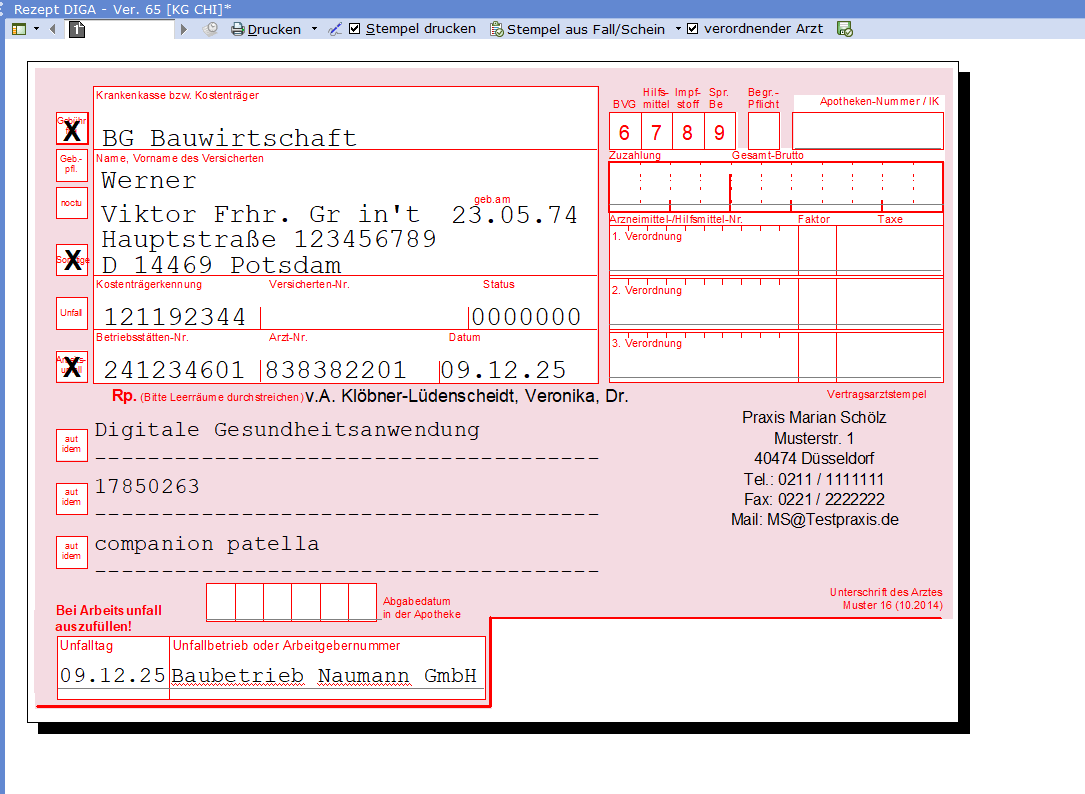Click the Apotheken-Nummer / IK field
The image size is (1085, 794).
click(x=868, y=130)
